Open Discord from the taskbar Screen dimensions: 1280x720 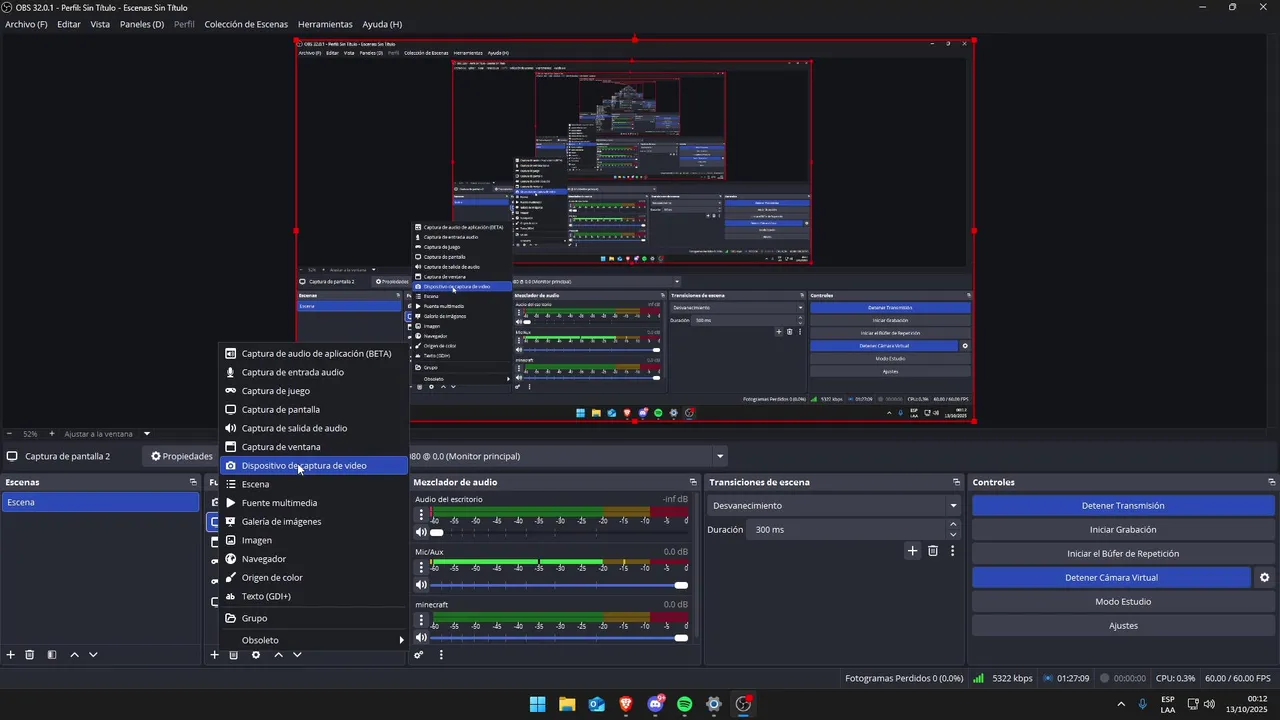655,704
